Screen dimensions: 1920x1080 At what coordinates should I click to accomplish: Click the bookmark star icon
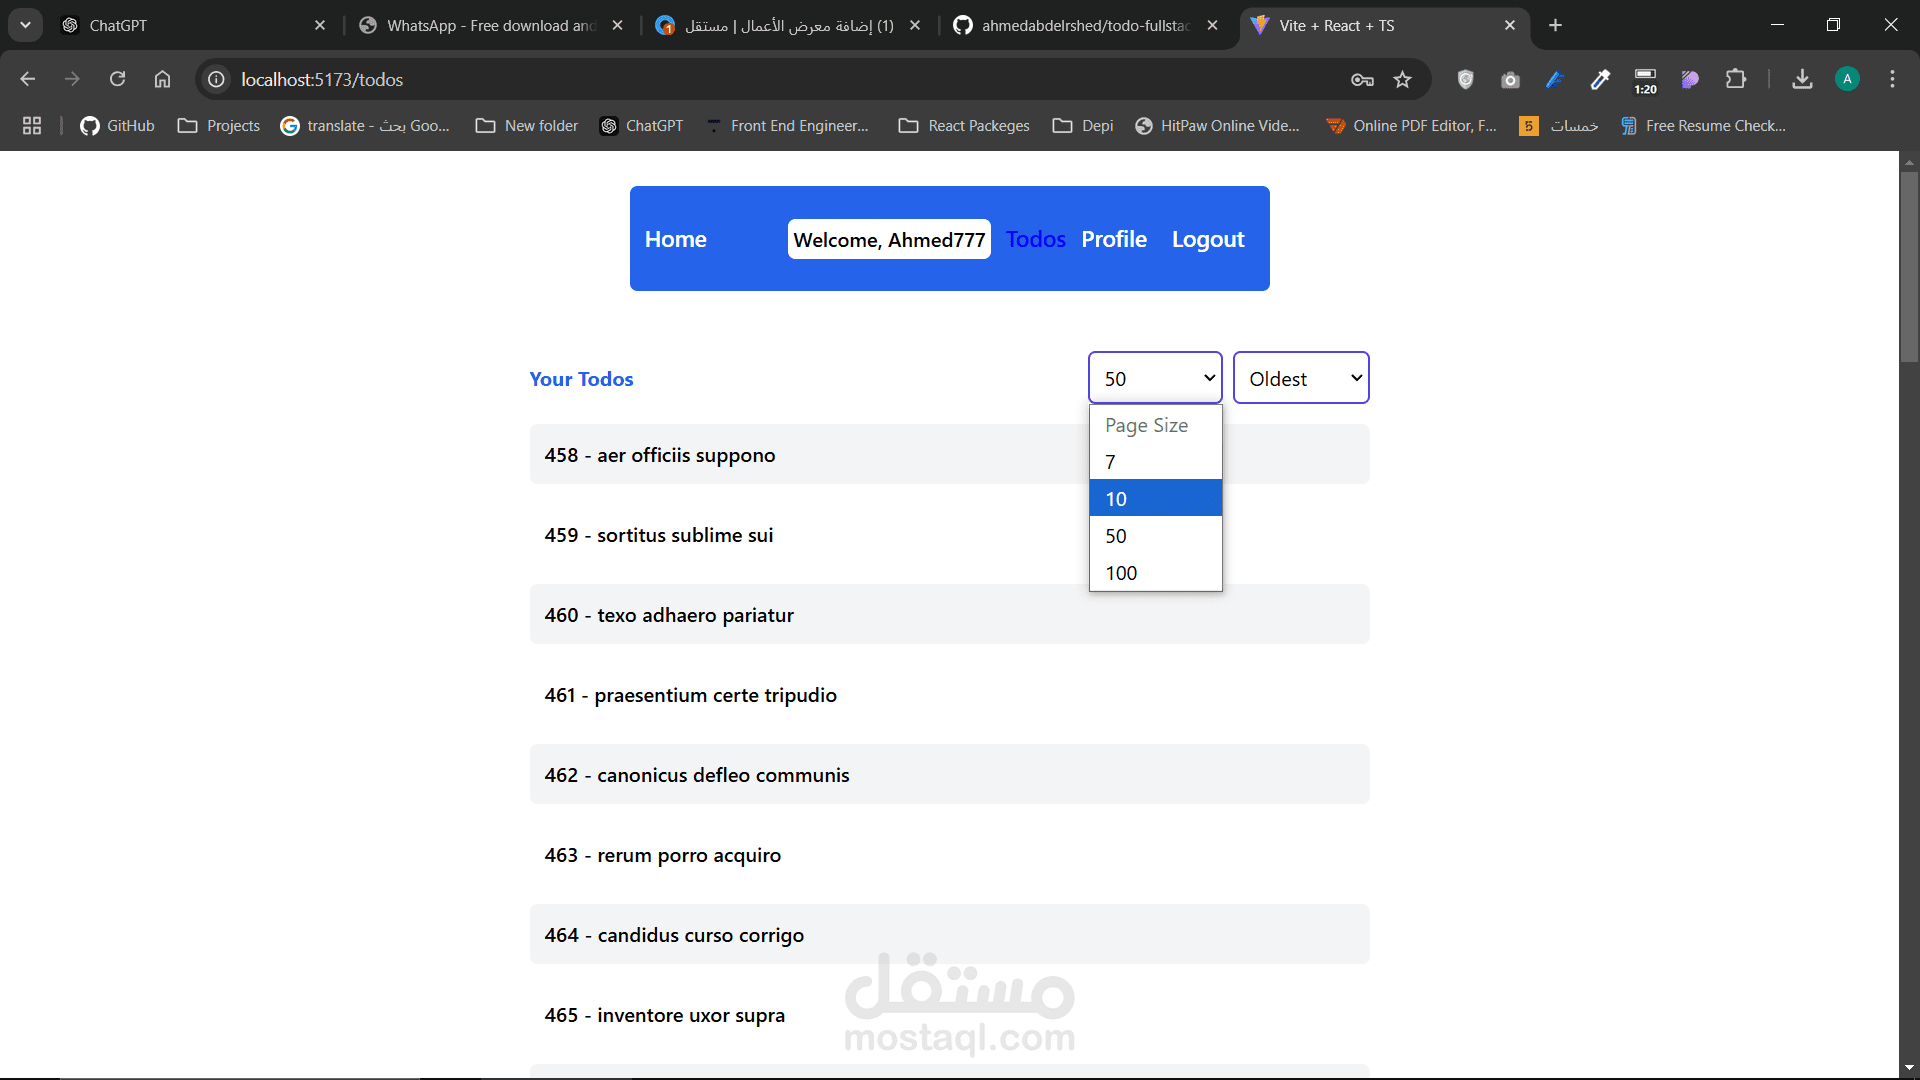tap(1403, 80)
